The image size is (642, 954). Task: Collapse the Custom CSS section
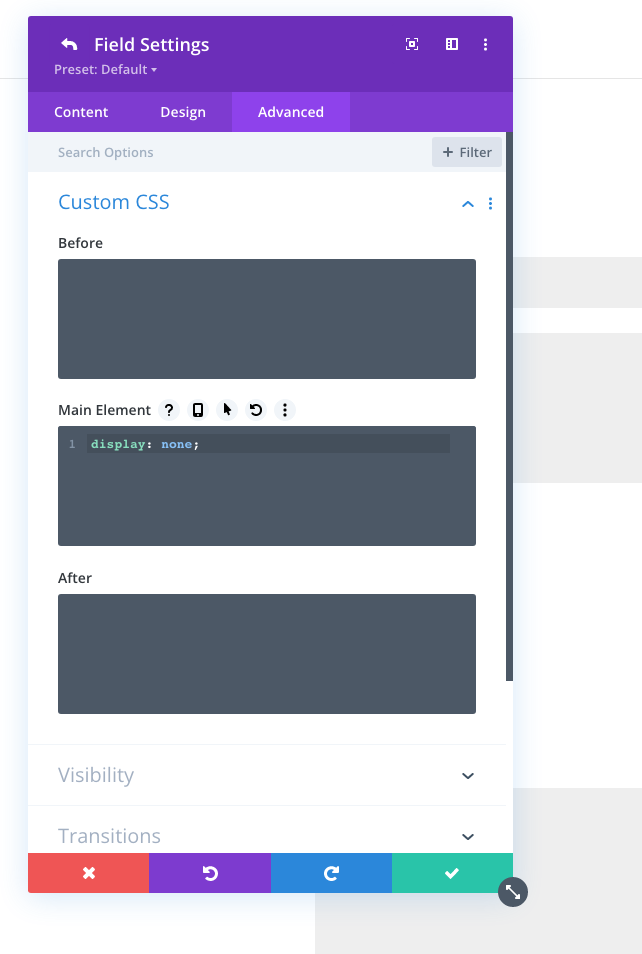click(467, 204)
